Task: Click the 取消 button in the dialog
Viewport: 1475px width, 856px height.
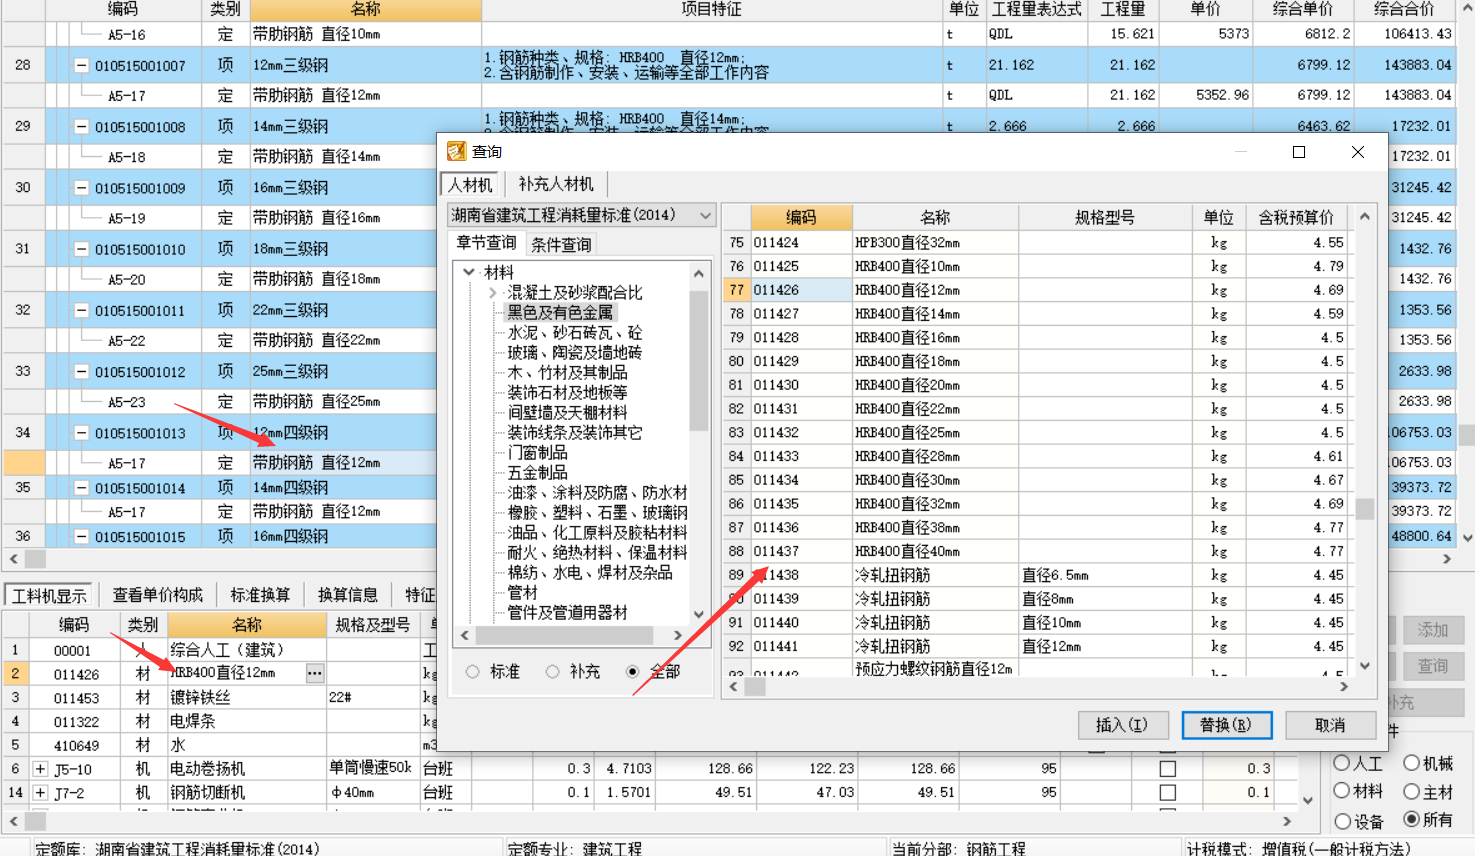Action: 1330,725
